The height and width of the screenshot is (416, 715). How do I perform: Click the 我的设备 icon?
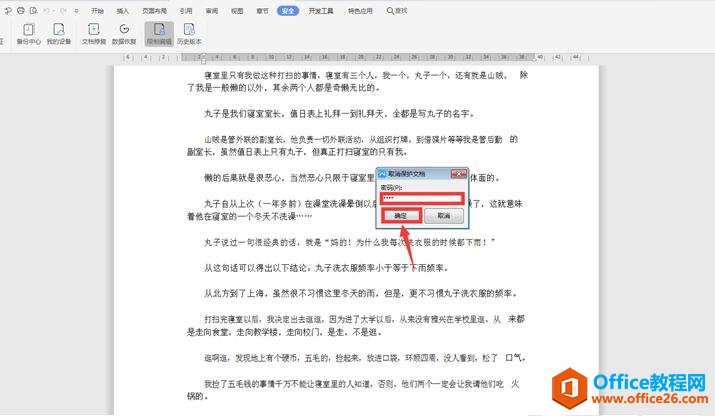pos(59,34)
